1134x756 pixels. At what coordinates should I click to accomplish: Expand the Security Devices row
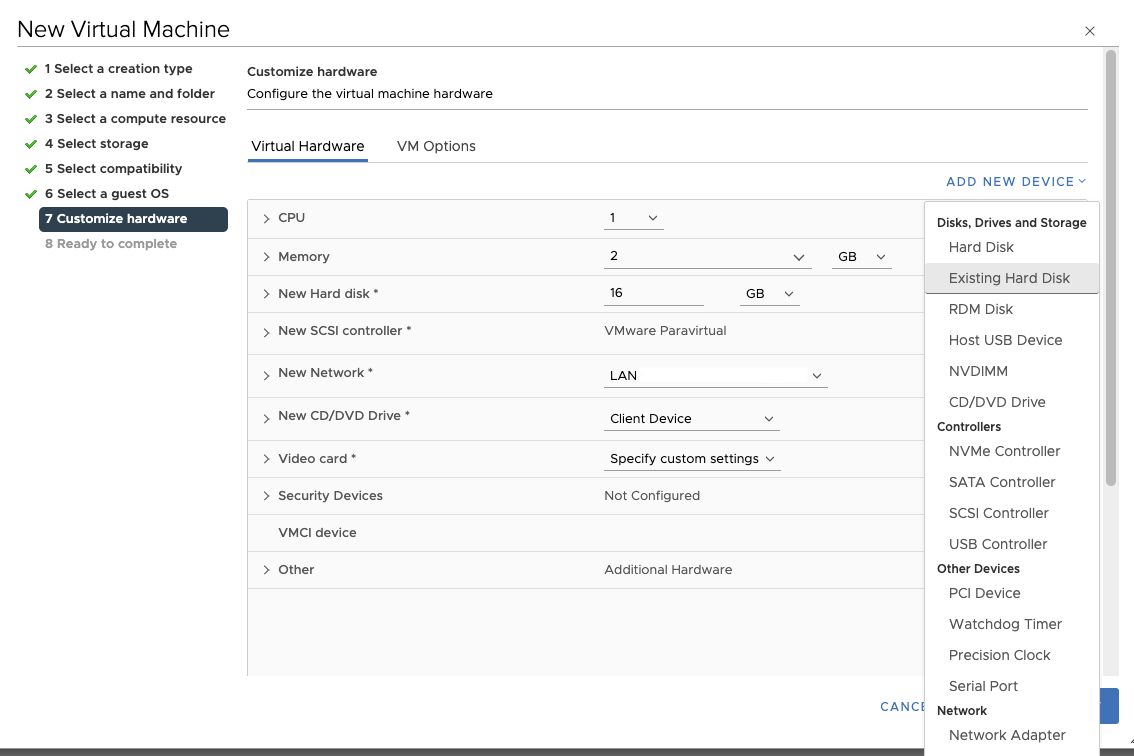267,496
